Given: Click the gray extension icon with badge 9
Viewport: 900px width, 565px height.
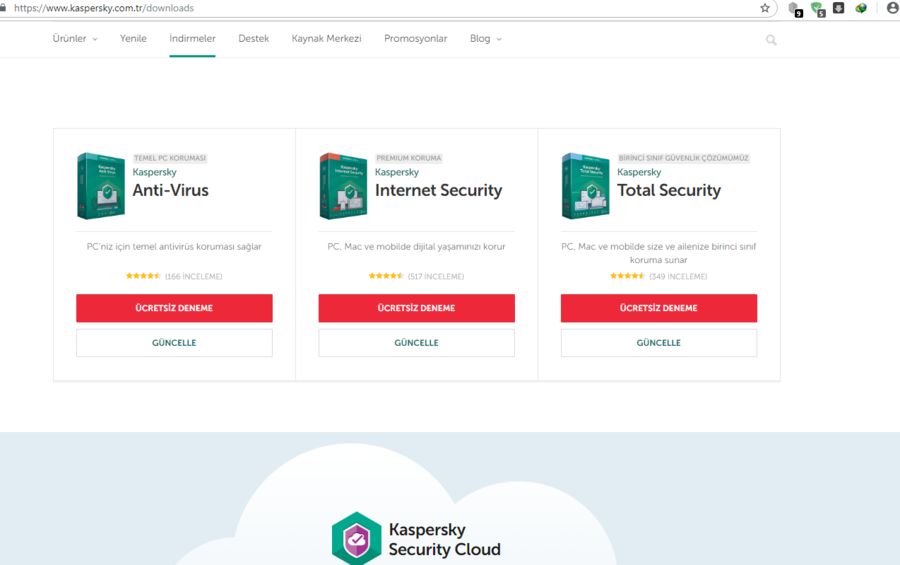Looking at the screenshot, I should tap(795, 9).
